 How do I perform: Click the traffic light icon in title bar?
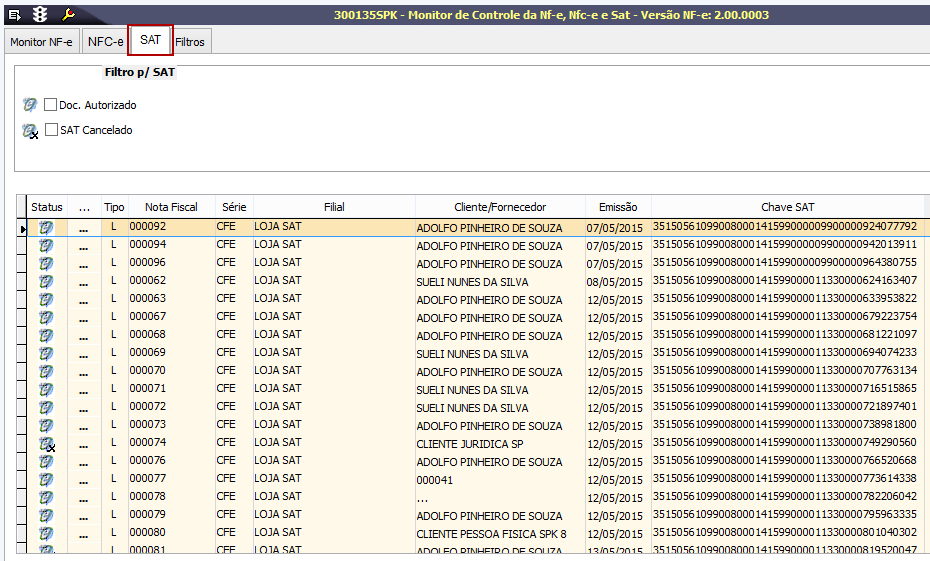click(x=40, y=14)
